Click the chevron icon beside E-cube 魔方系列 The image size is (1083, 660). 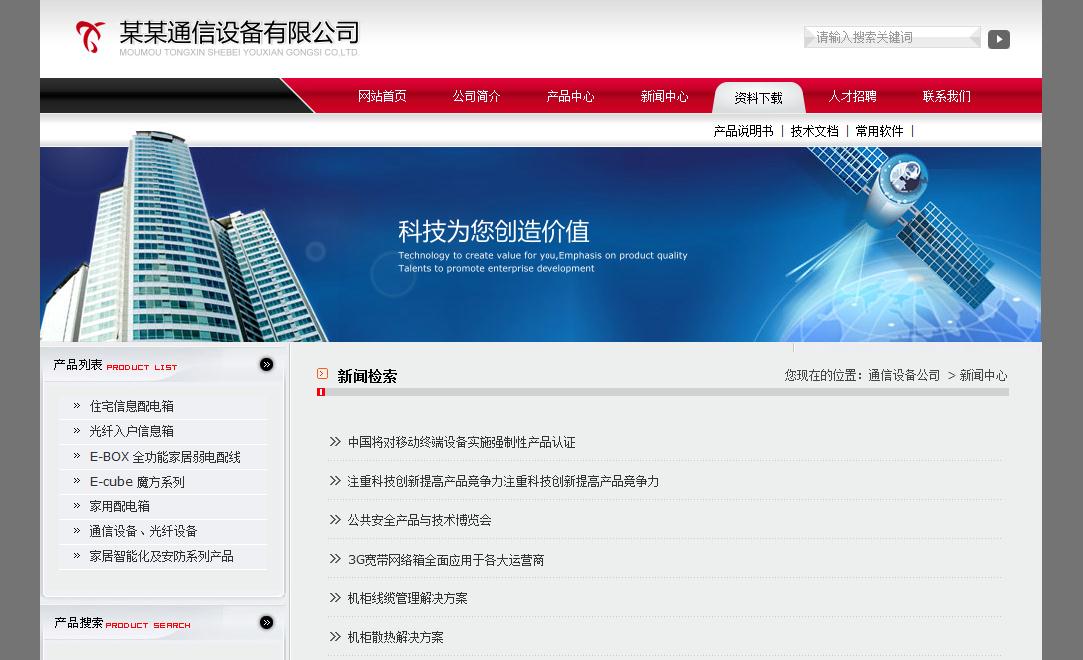point(76,481)
